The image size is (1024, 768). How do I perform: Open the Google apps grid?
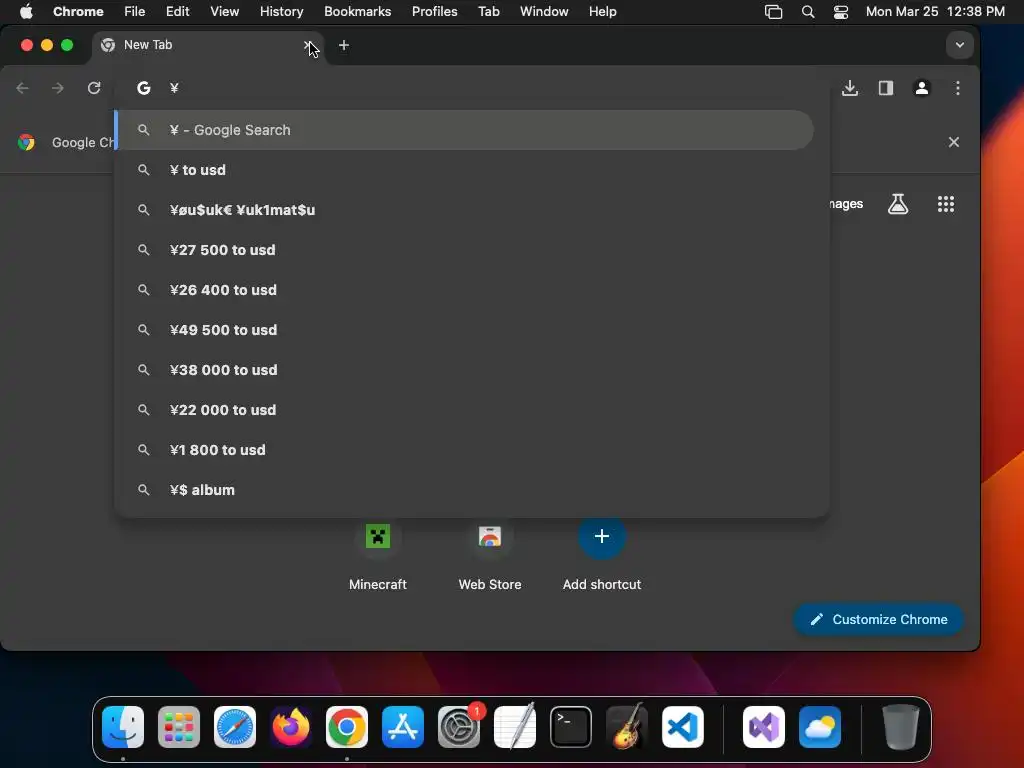pos(946,204)
